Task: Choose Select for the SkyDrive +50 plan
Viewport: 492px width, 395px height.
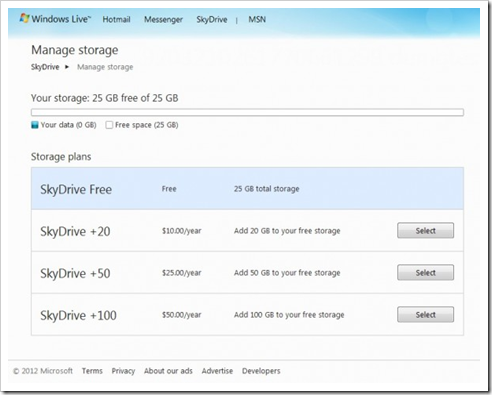Action: 425,273
